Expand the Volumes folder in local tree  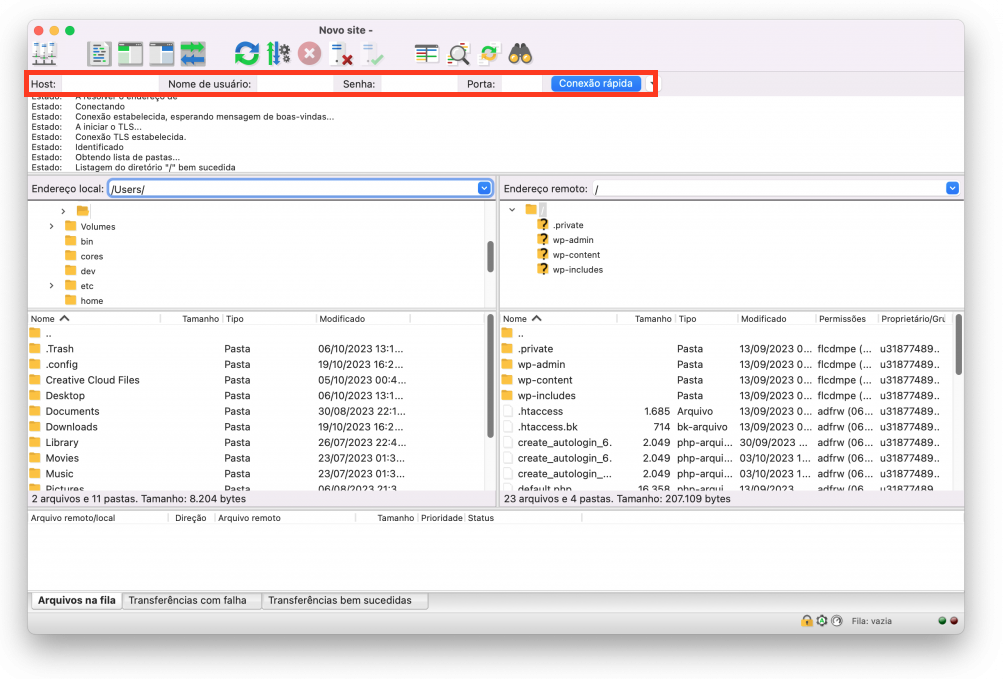coord(54,226)
